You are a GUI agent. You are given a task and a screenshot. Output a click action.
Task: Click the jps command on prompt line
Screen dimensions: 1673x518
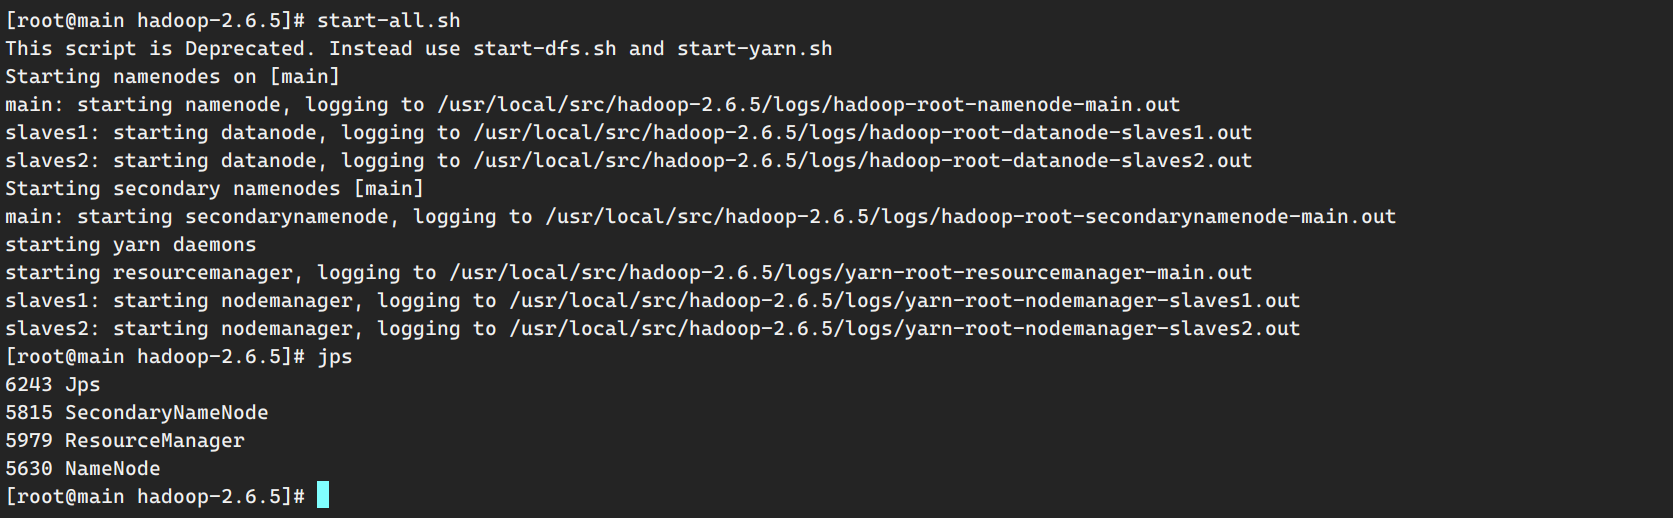tap(335, 356)
